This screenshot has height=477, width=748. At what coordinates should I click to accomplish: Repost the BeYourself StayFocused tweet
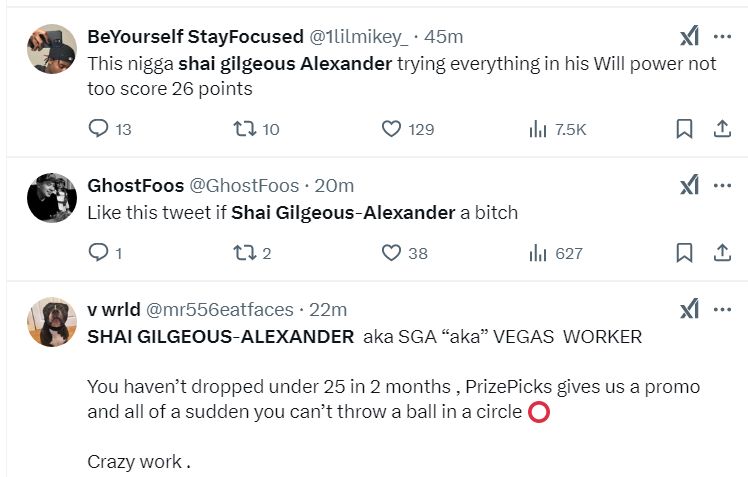[x=245, y=129]
